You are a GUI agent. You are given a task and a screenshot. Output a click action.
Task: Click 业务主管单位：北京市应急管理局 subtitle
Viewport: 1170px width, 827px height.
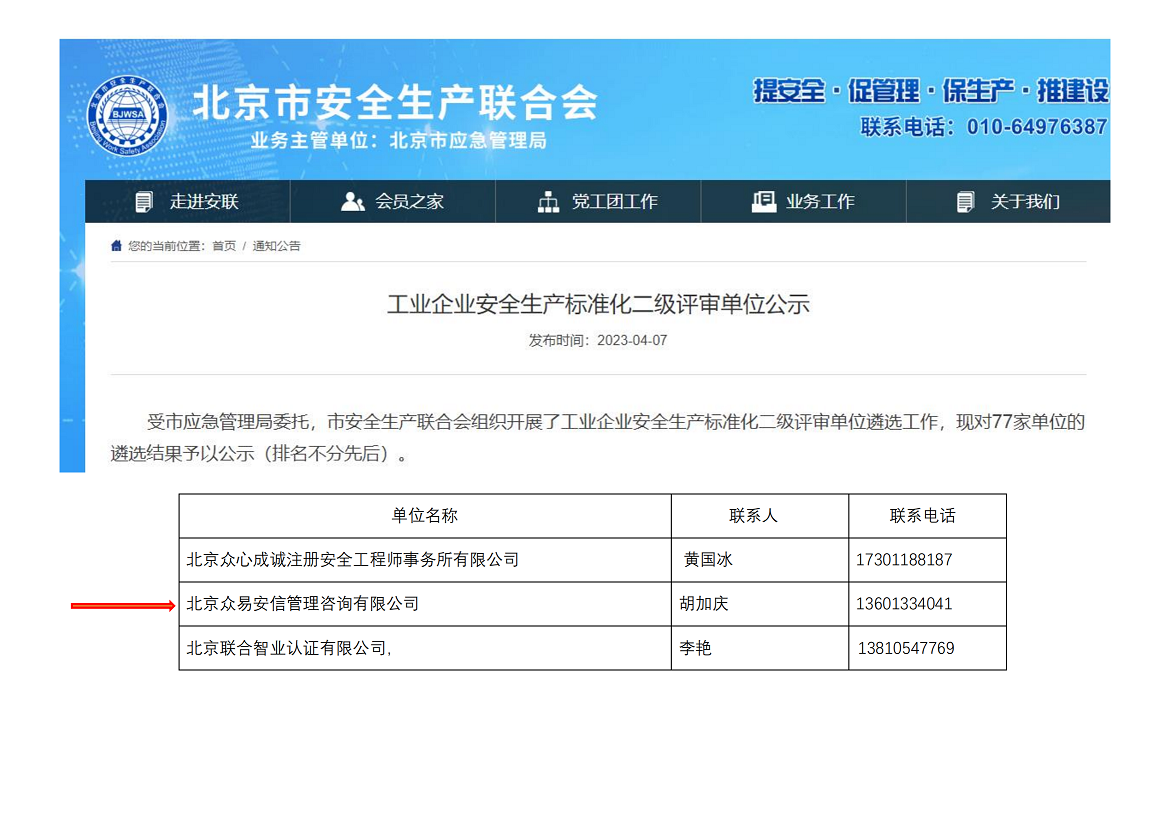point(398,140)
